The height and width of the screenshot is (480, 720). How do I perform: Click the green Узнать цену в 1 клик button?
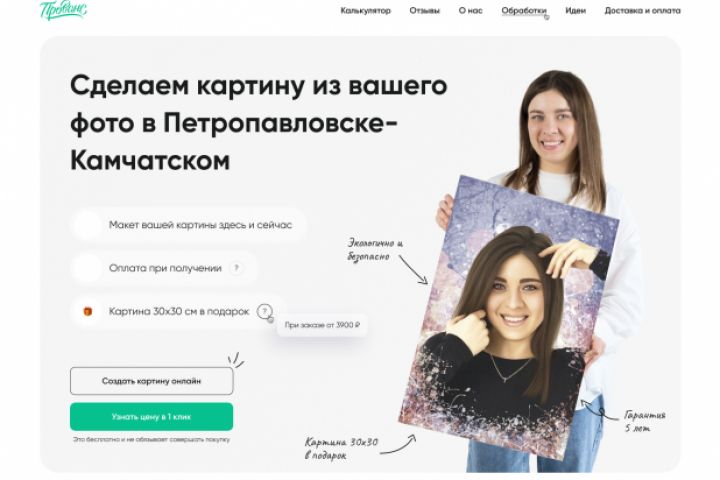tap(152, 417)
